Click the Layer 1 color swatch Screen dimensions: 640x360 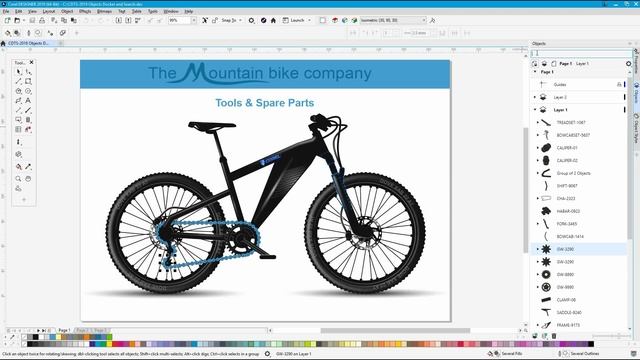[x=624, y=110]
